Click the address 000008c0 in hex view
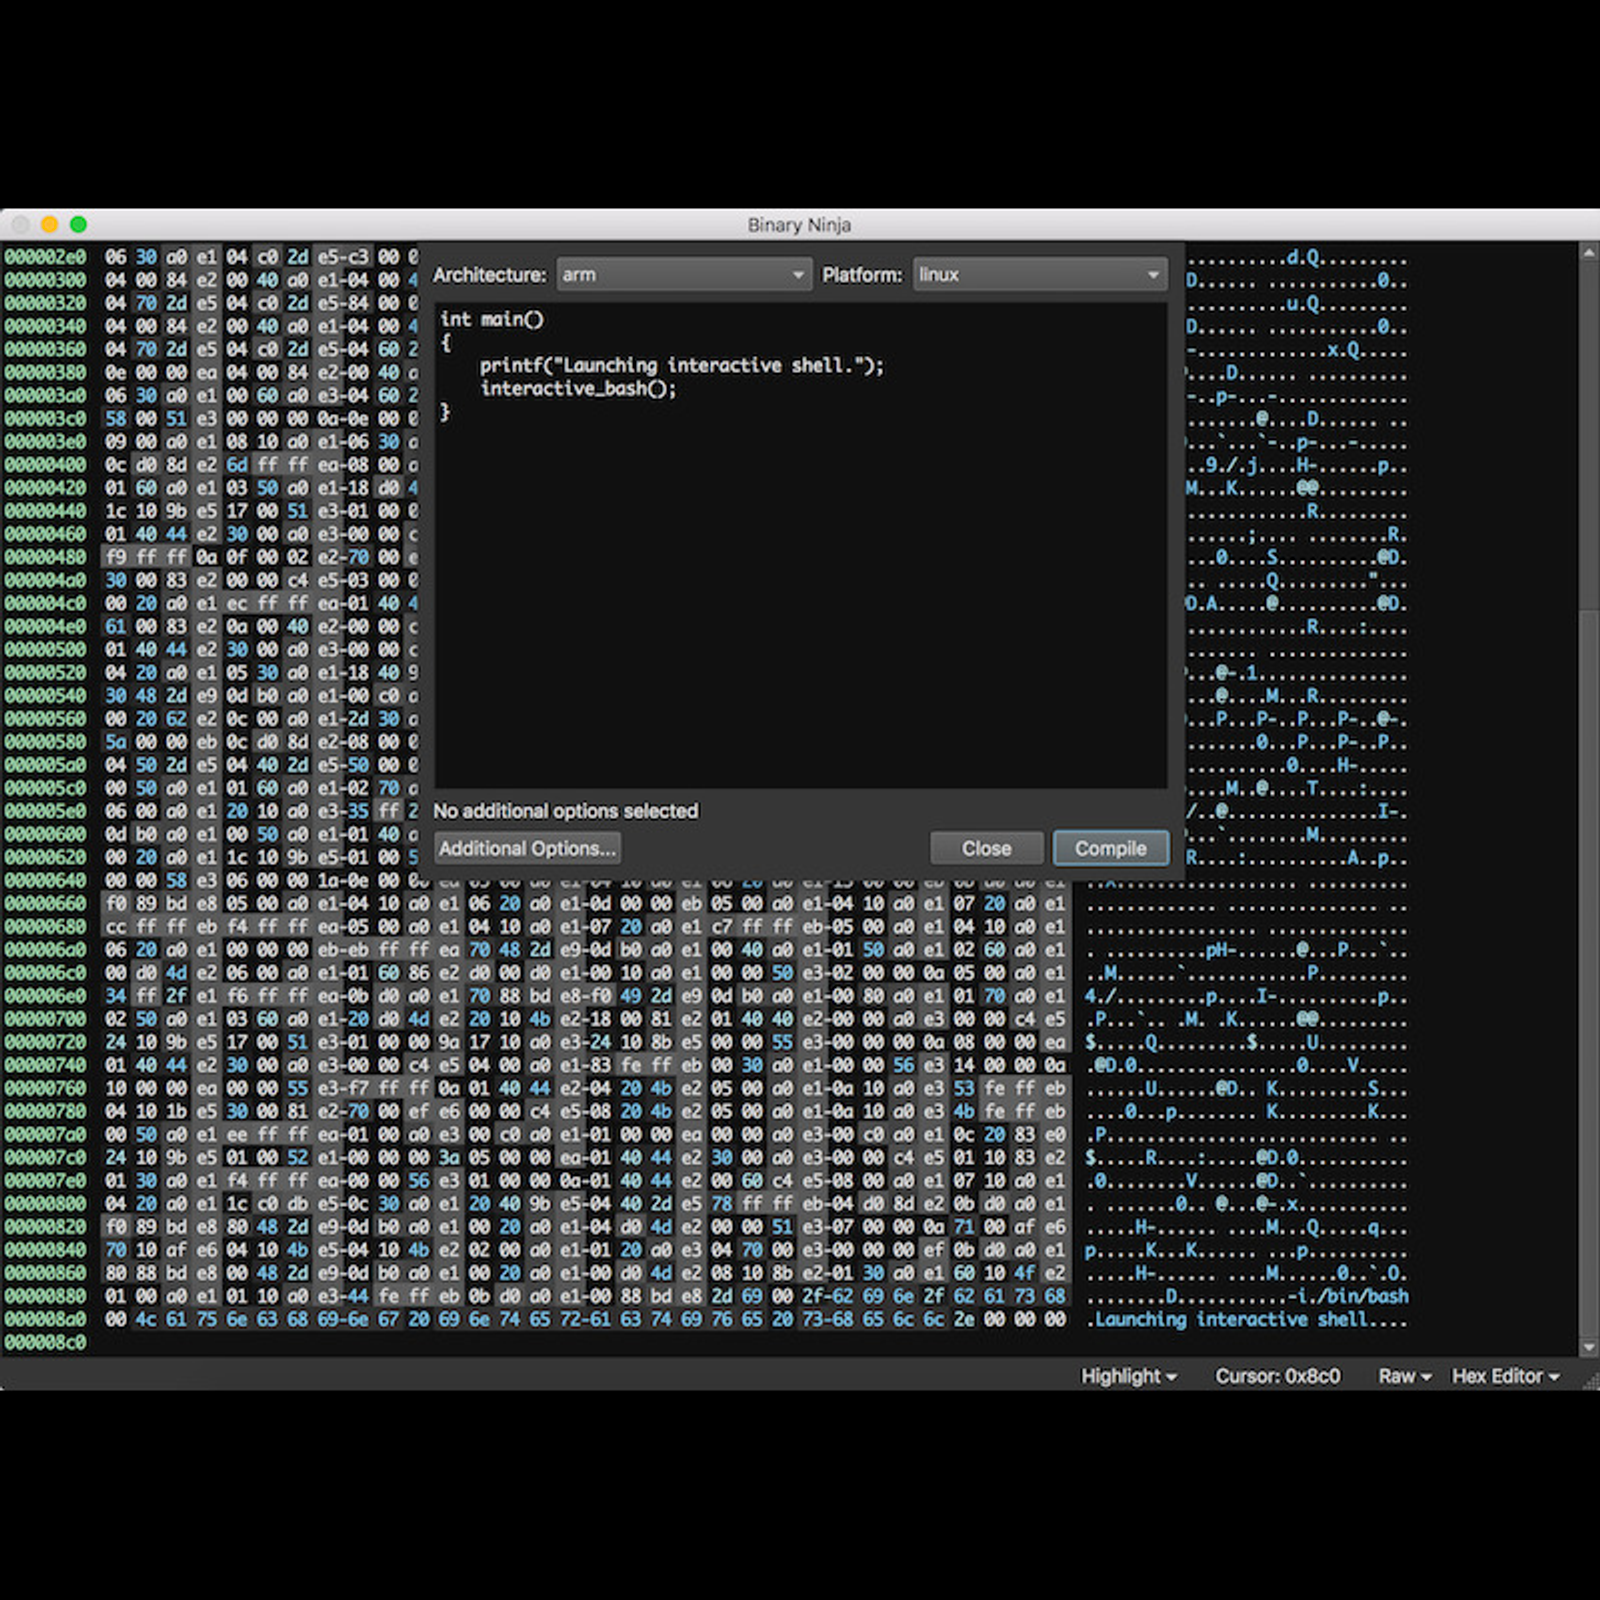This screenshot has width=1600, height=1600. 45,1342
